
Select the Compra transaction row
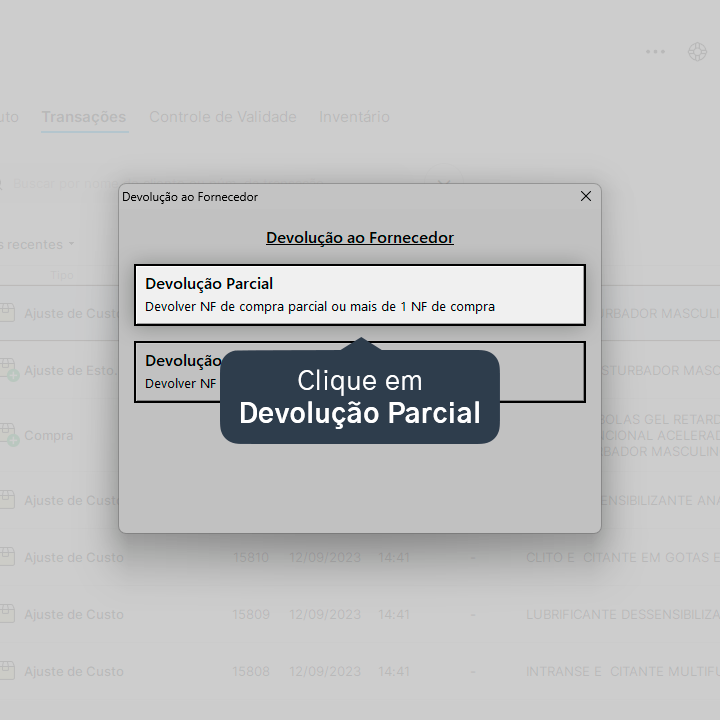tap(360, 435)
